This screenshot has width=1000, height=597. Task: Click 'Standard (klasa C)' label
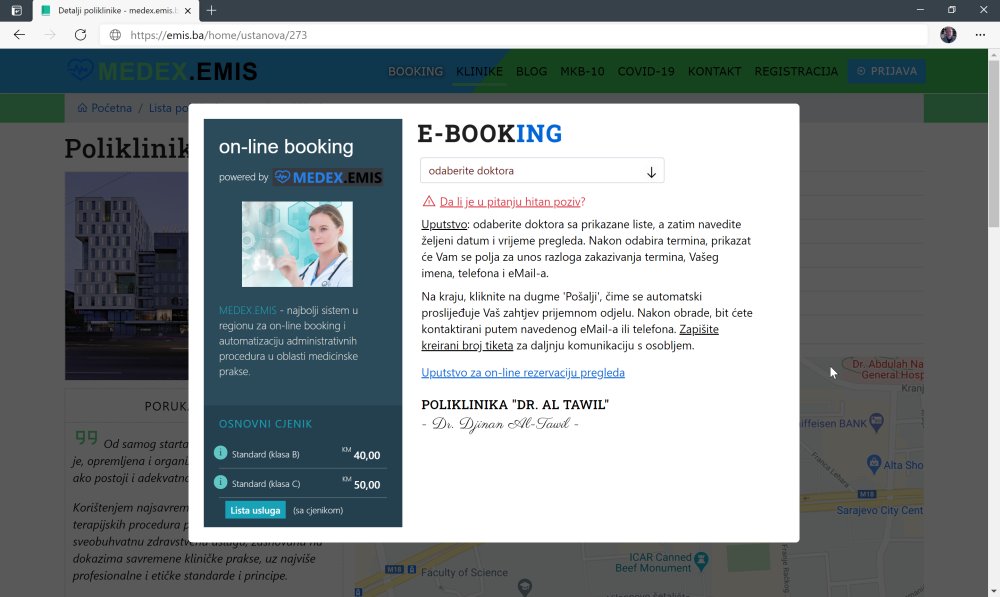(x=265, y=484)
